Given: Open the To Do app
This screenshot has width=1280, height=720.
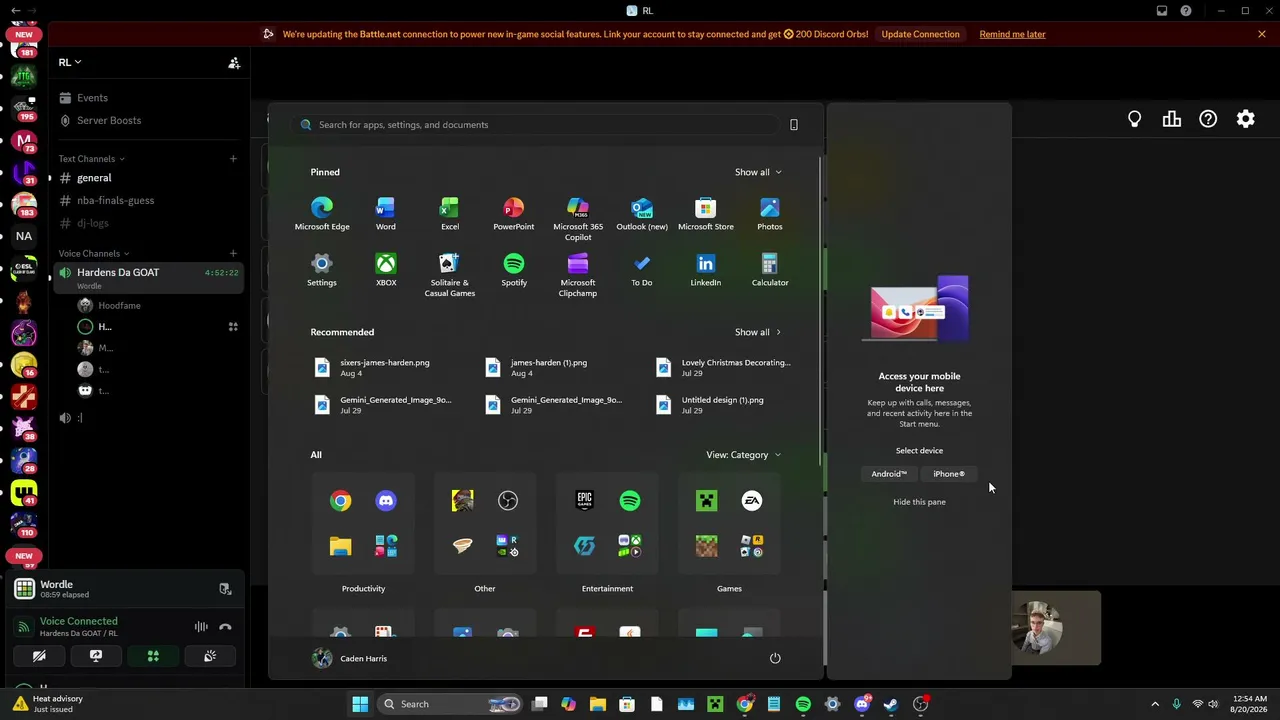Looking at the screenshot, I should 642,270.
